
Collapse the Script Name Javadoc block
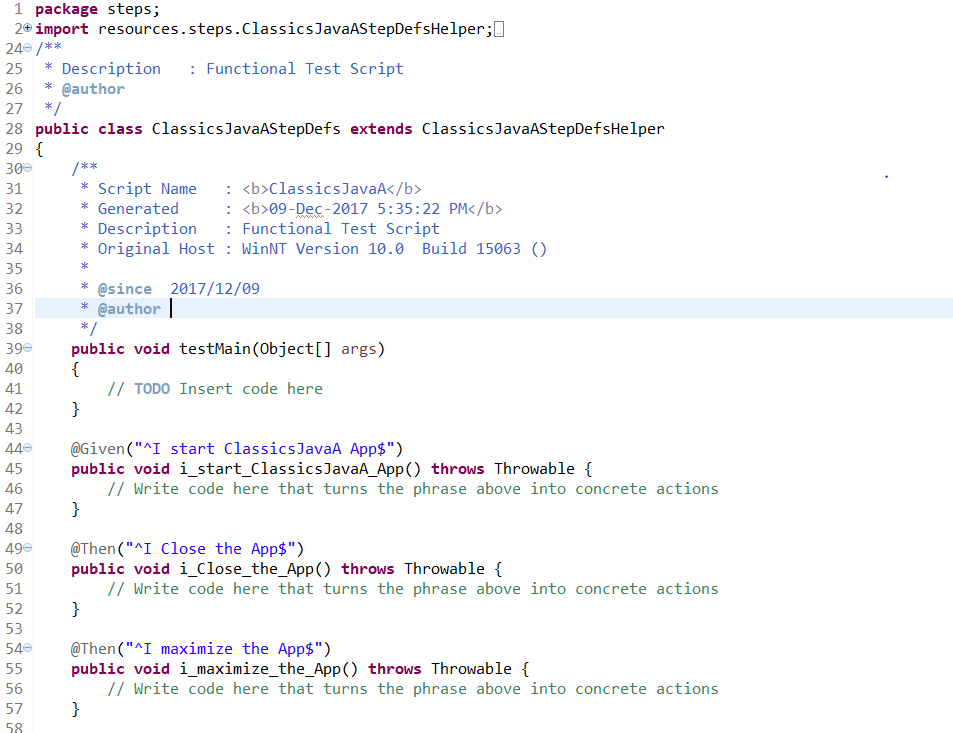pyautogui.click(x=25, y=168)
